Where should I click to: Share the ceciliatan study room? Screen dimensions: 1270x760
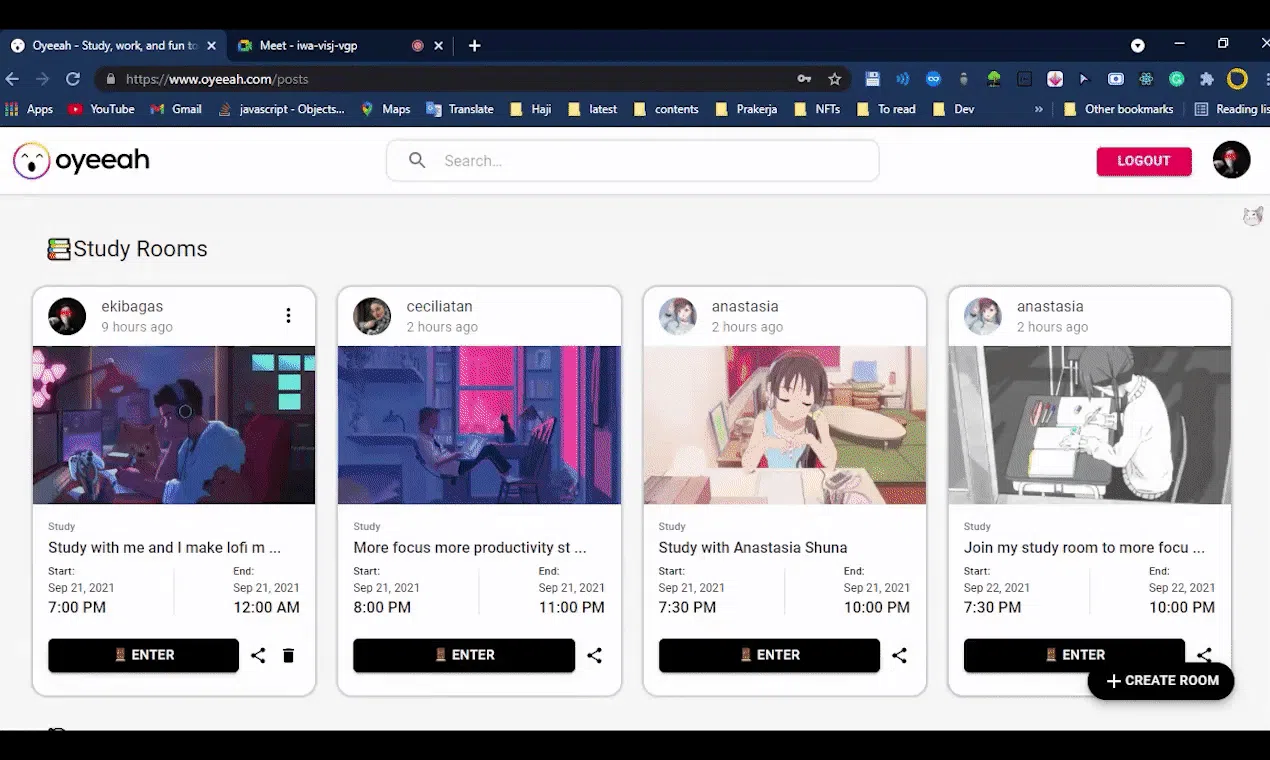coord(594,656)
